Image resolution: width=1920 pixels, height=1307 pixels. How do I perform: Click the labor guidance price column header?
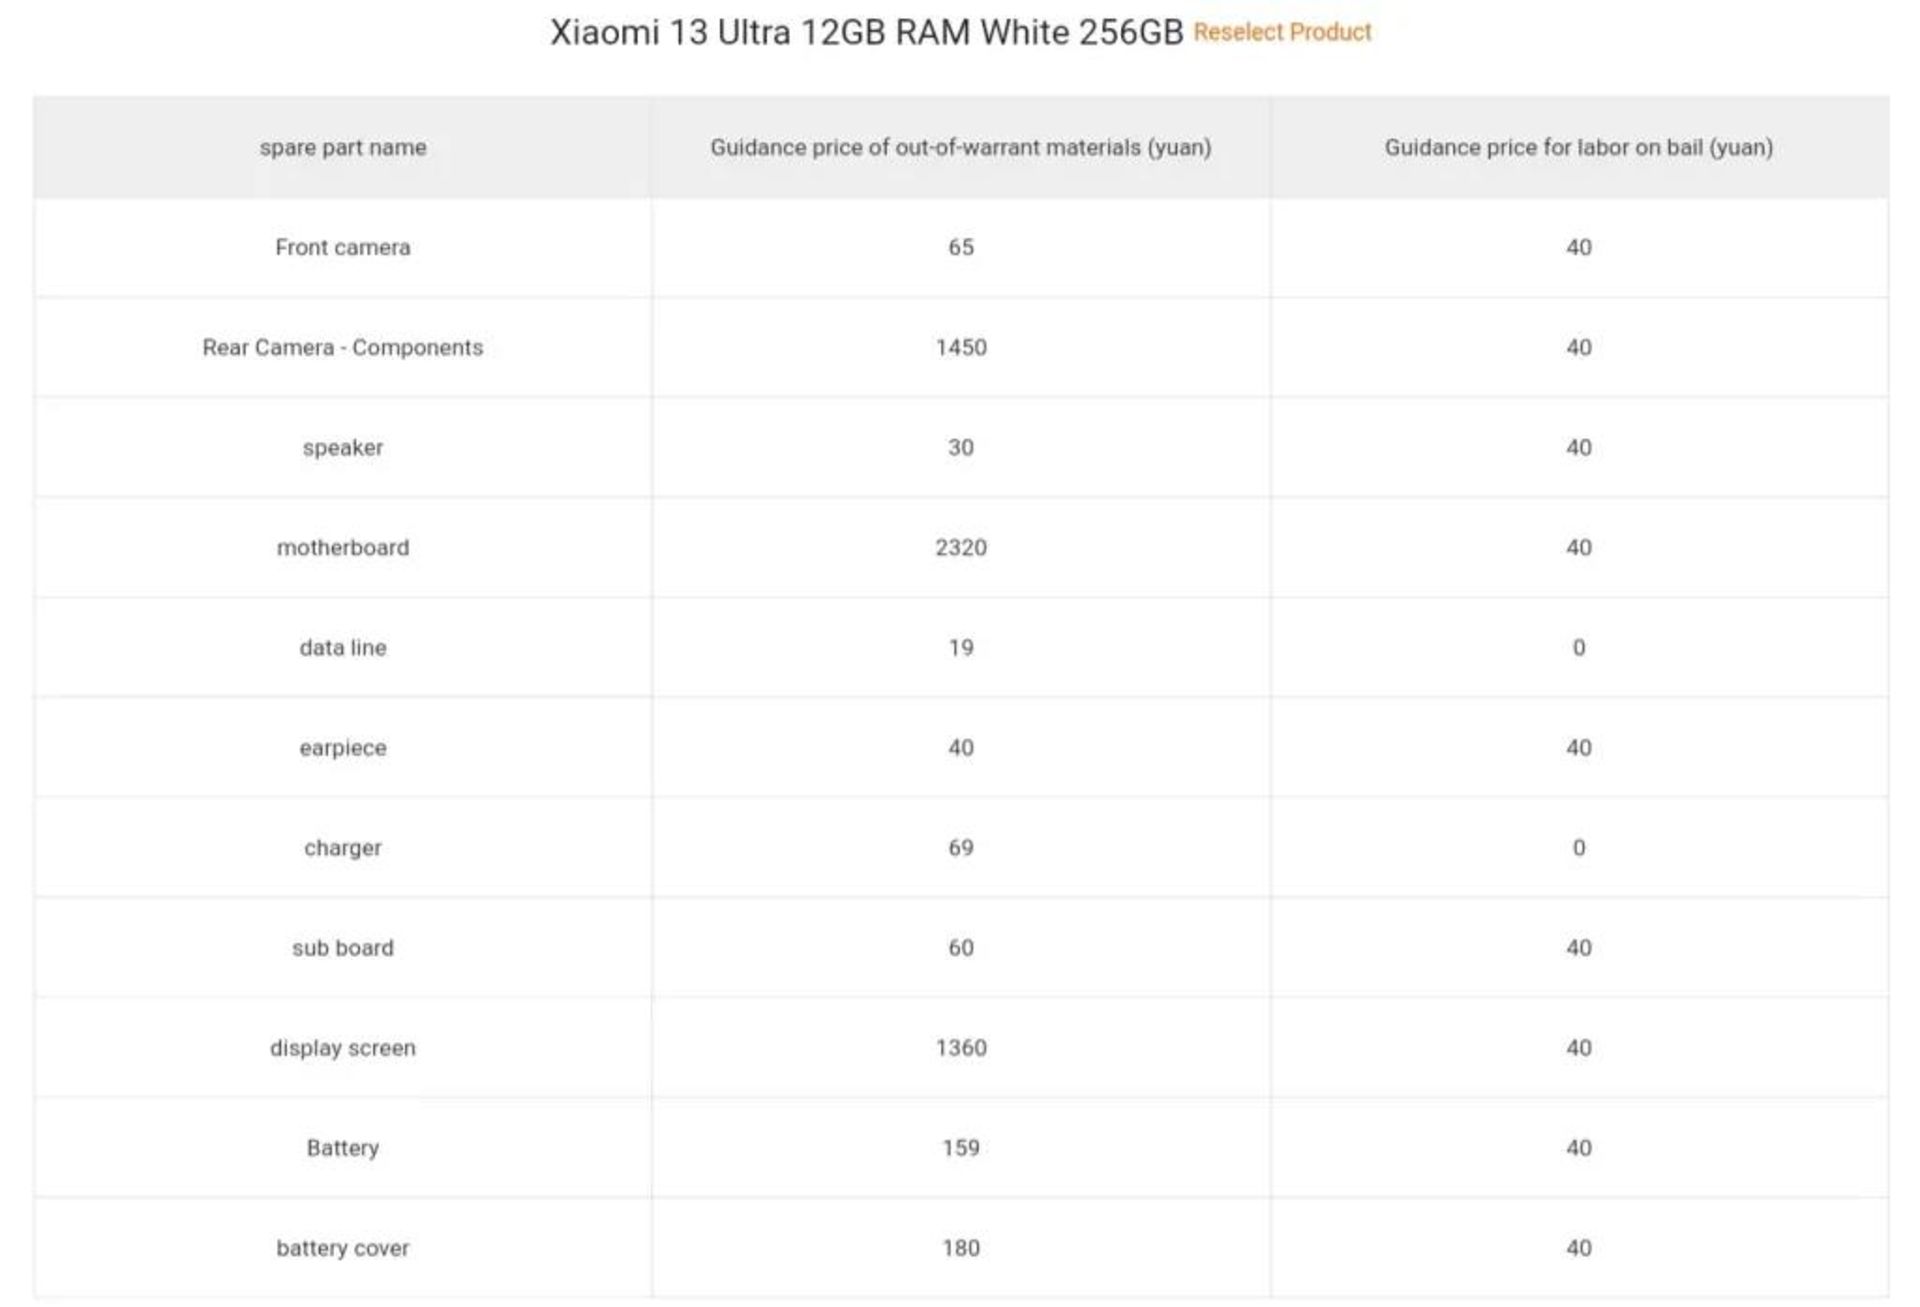pyautogui.click(x=1578, y=148)
